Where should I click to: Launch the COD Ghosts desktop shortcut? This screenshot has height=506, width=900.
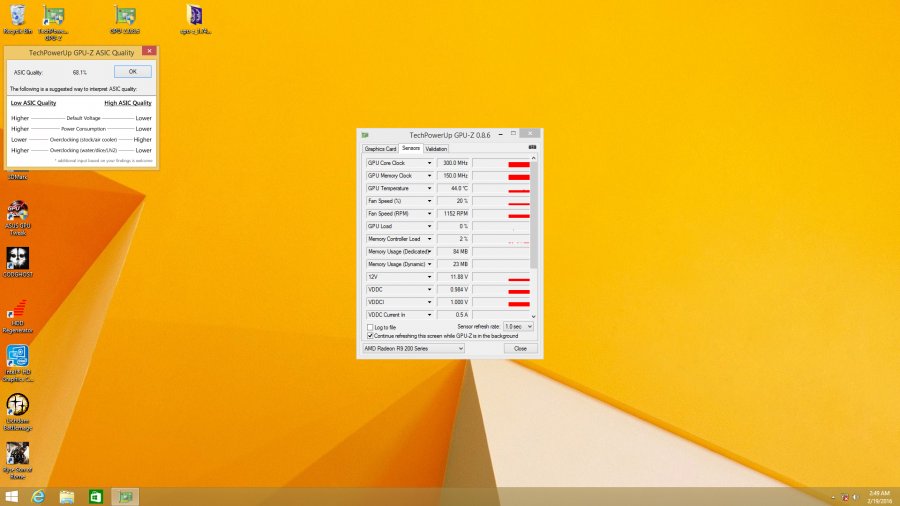18,263
